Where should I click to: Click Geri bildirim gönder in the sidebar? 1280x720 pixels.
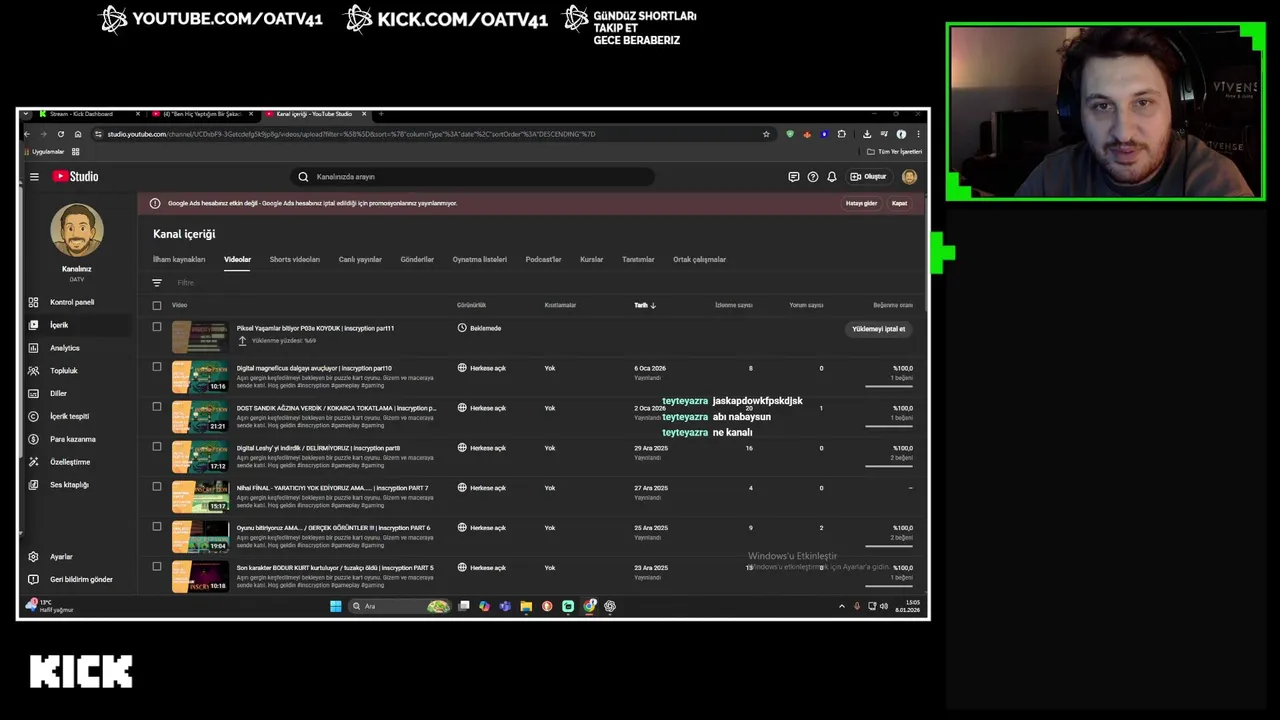[x=80, y=580]
